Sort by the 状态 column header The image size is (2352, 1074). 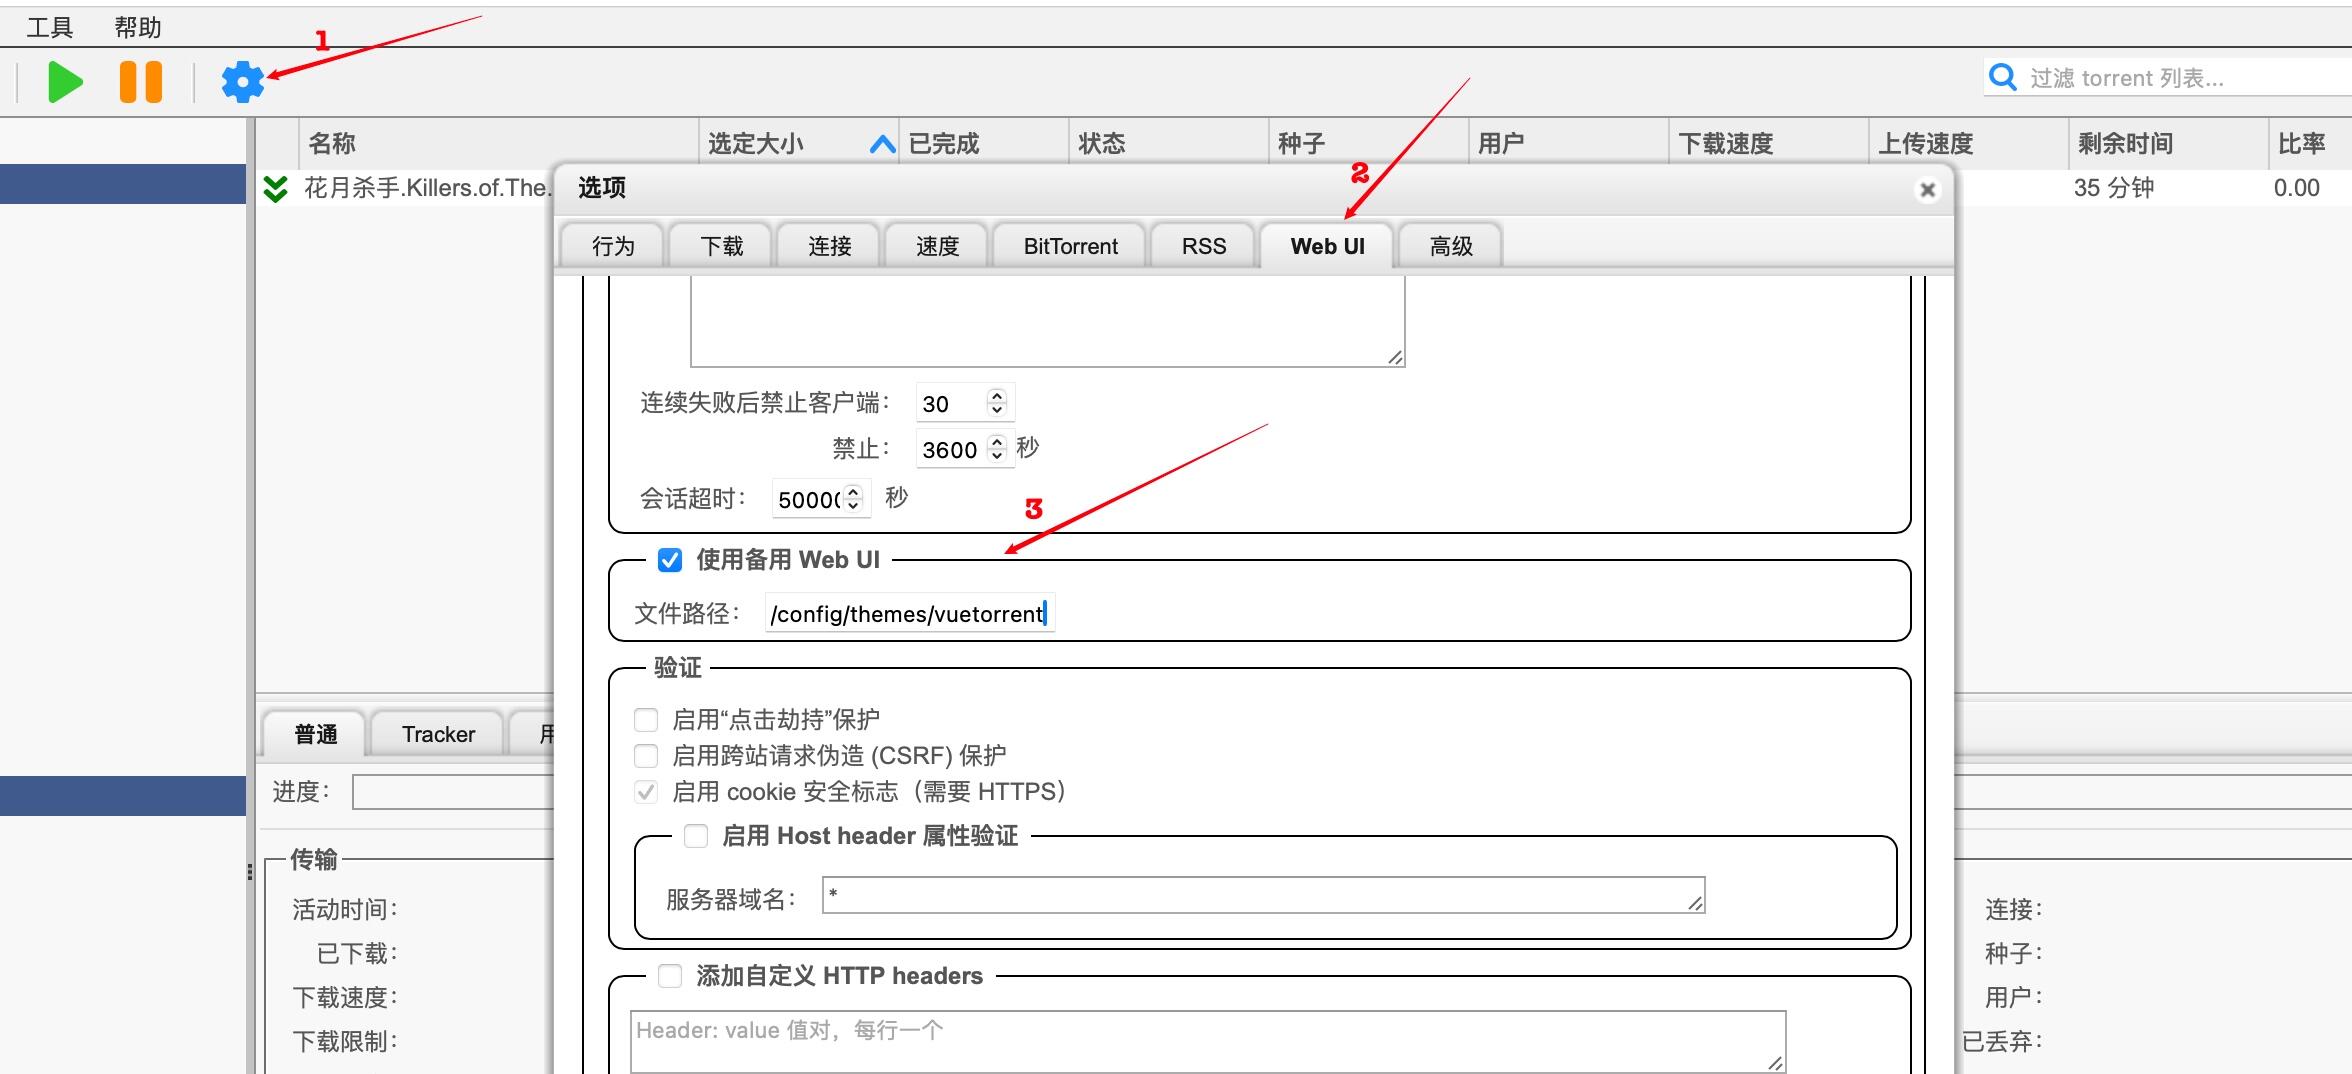[1168, 143]
